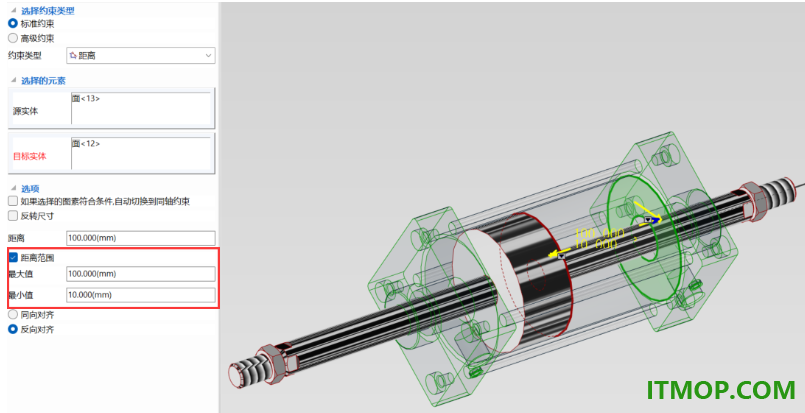The width and height of the screenshot is (805, 413).
Task: Click the red 目标实体 label
Action: [x=29, y=156]
